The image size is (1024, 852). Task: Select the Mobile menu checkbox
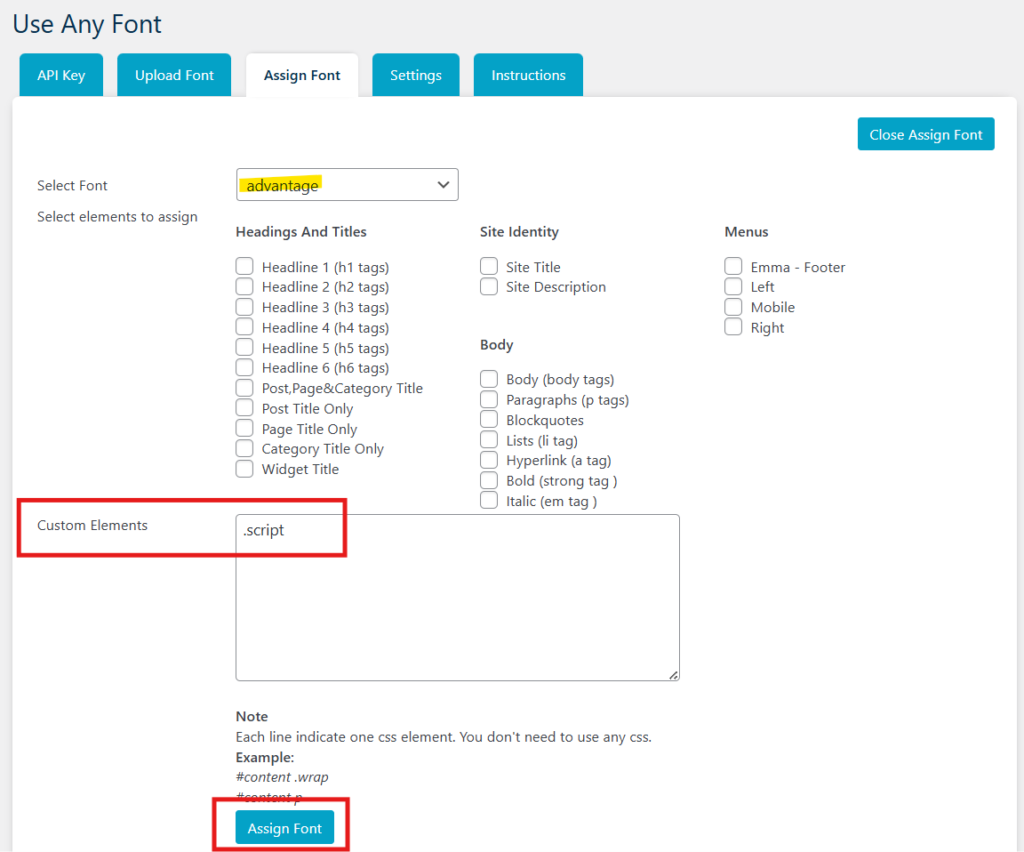point(734,307)
